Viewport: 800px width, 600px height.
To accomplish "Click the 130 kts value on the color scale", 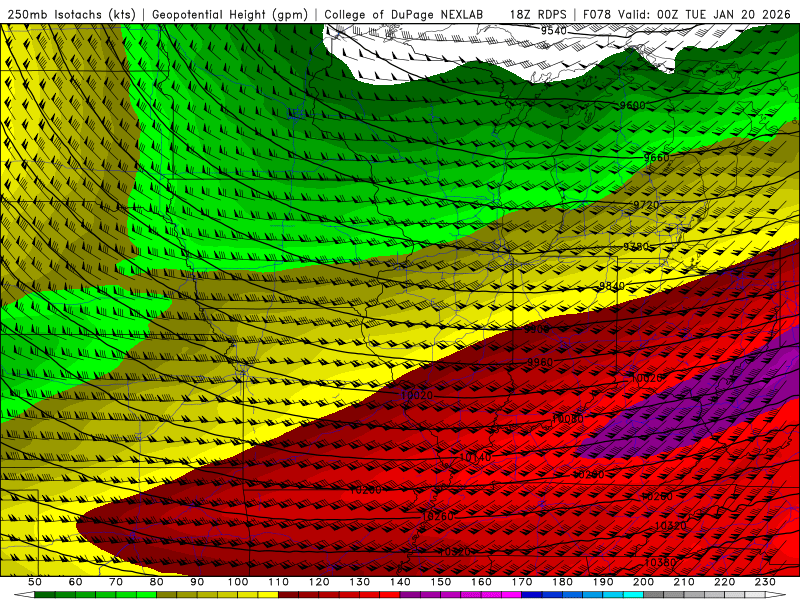I will click(360, 582).
